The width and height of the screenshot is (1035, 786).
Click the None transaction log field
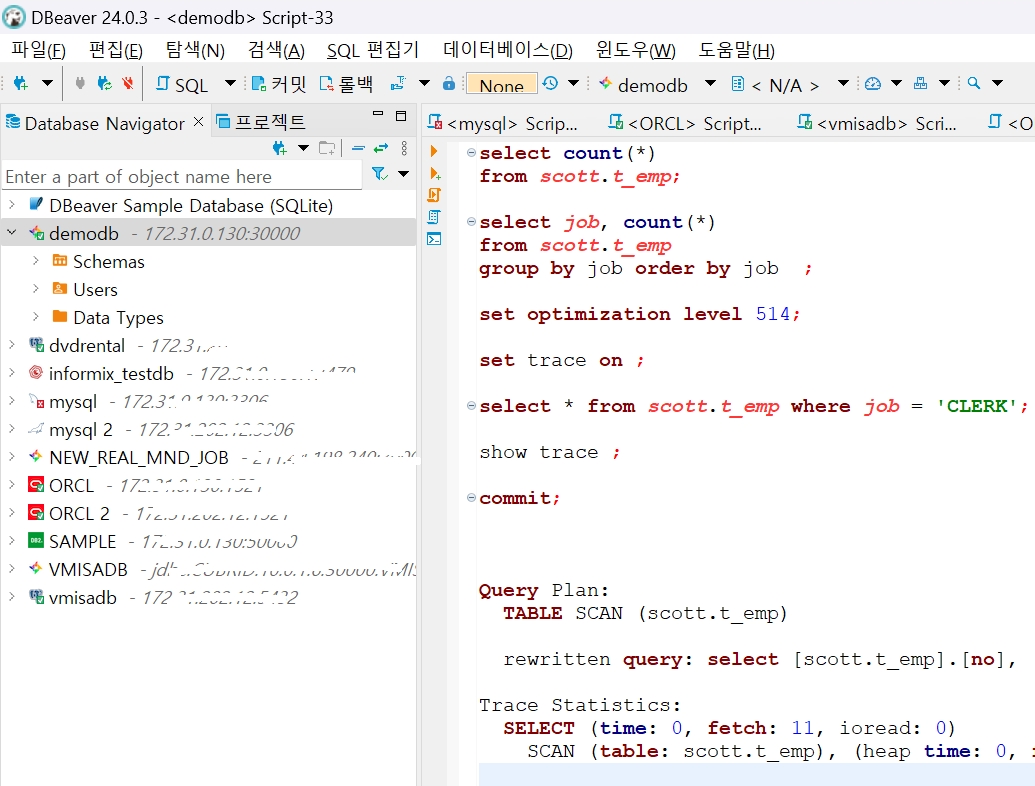(502, 84)
